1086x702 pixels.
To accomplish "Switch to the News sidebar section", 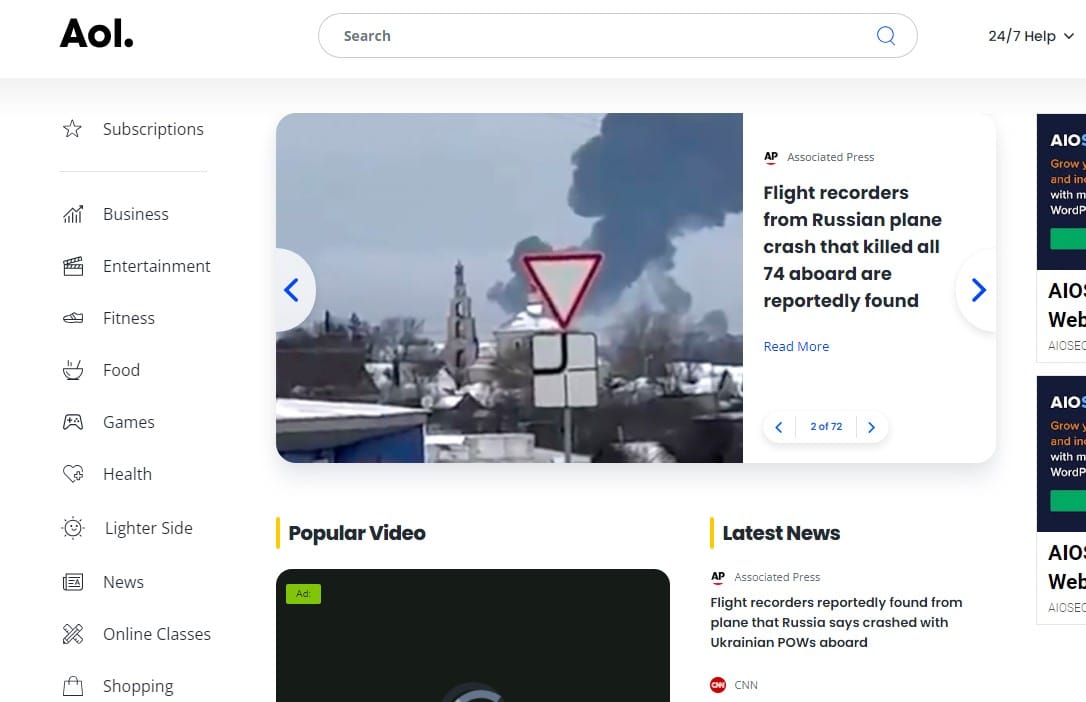I will [74, 581].
